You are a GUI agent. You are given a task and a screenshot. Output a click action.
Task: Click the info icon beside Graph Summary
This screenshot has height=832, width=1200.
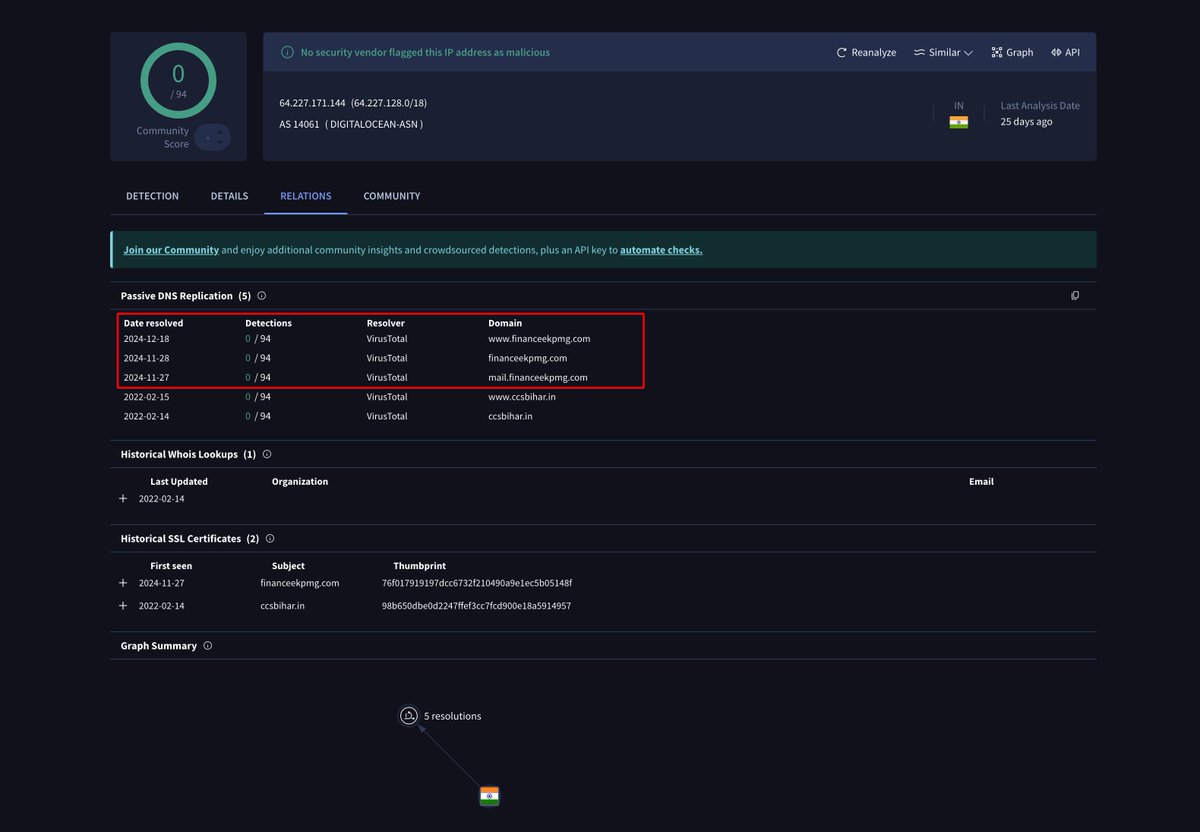point(207,645)
